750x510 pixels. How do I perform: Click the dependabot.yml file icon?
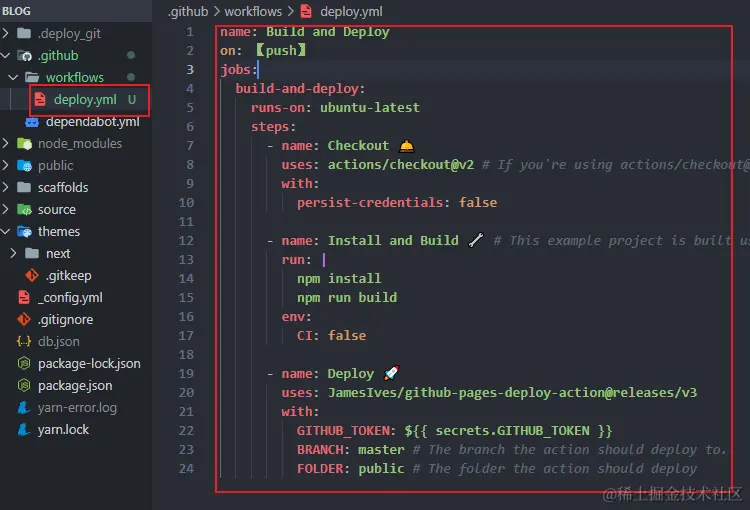32,122
